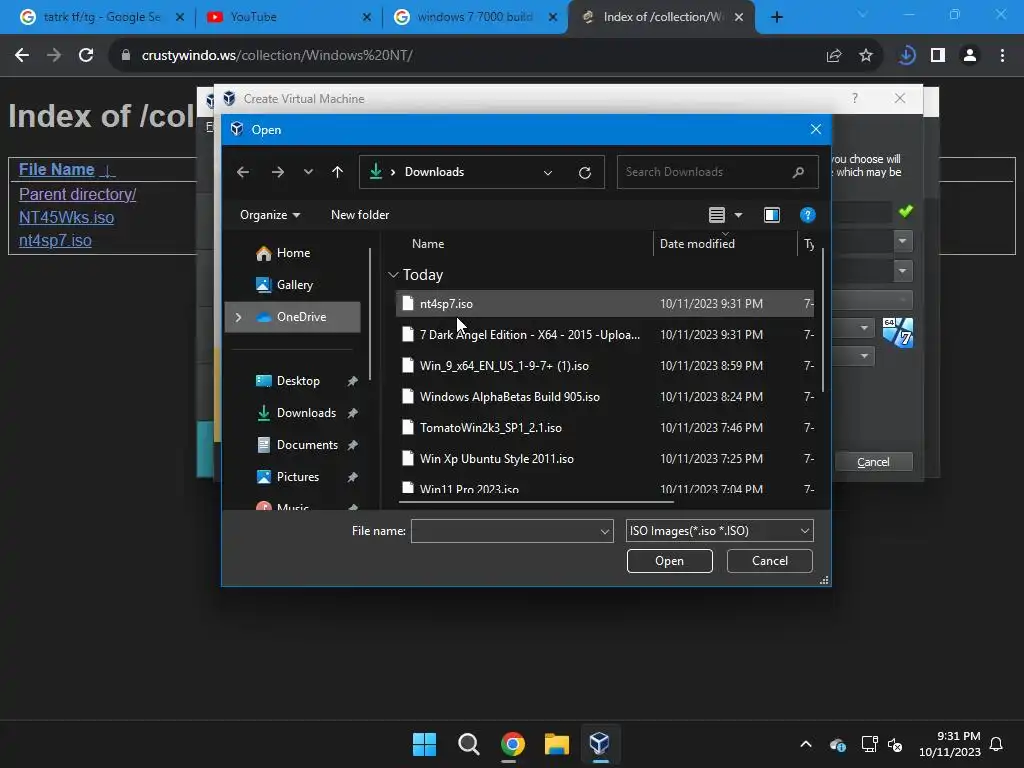The height and width of the screenshot is (768, 1024).
Task: Expand the address bar path dropdown
Action: coord(548,172)
